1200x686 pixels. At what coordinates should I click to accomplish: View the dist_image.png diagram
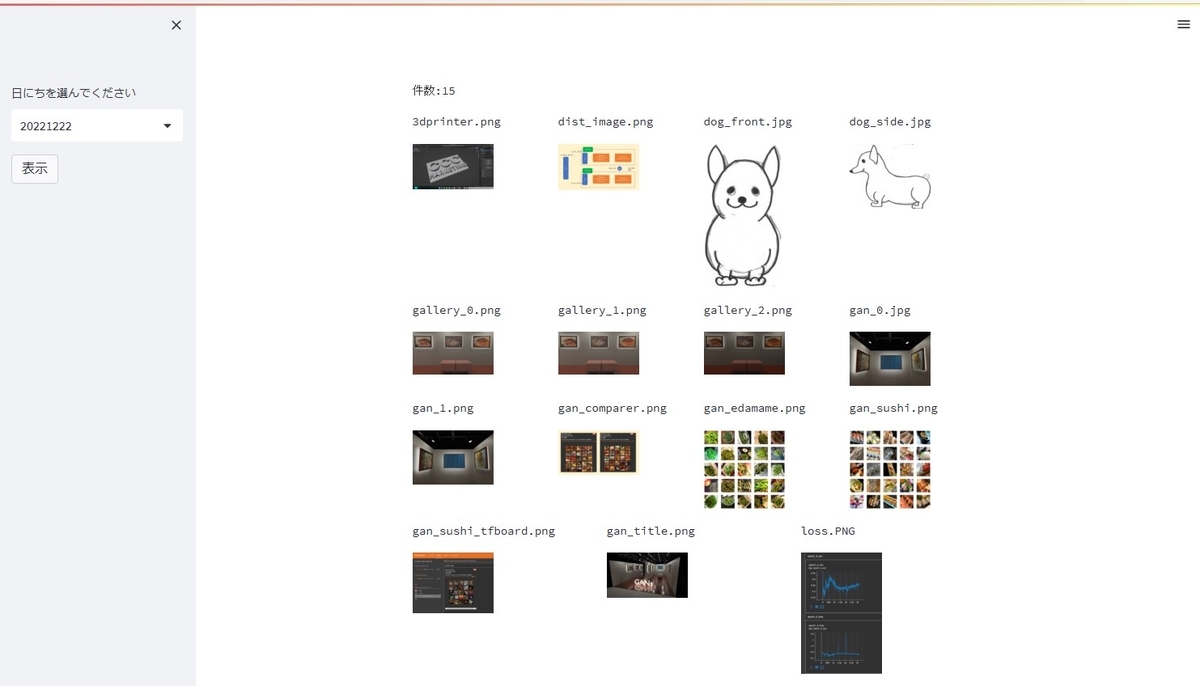pyautogui.click(x=598, y=167)
